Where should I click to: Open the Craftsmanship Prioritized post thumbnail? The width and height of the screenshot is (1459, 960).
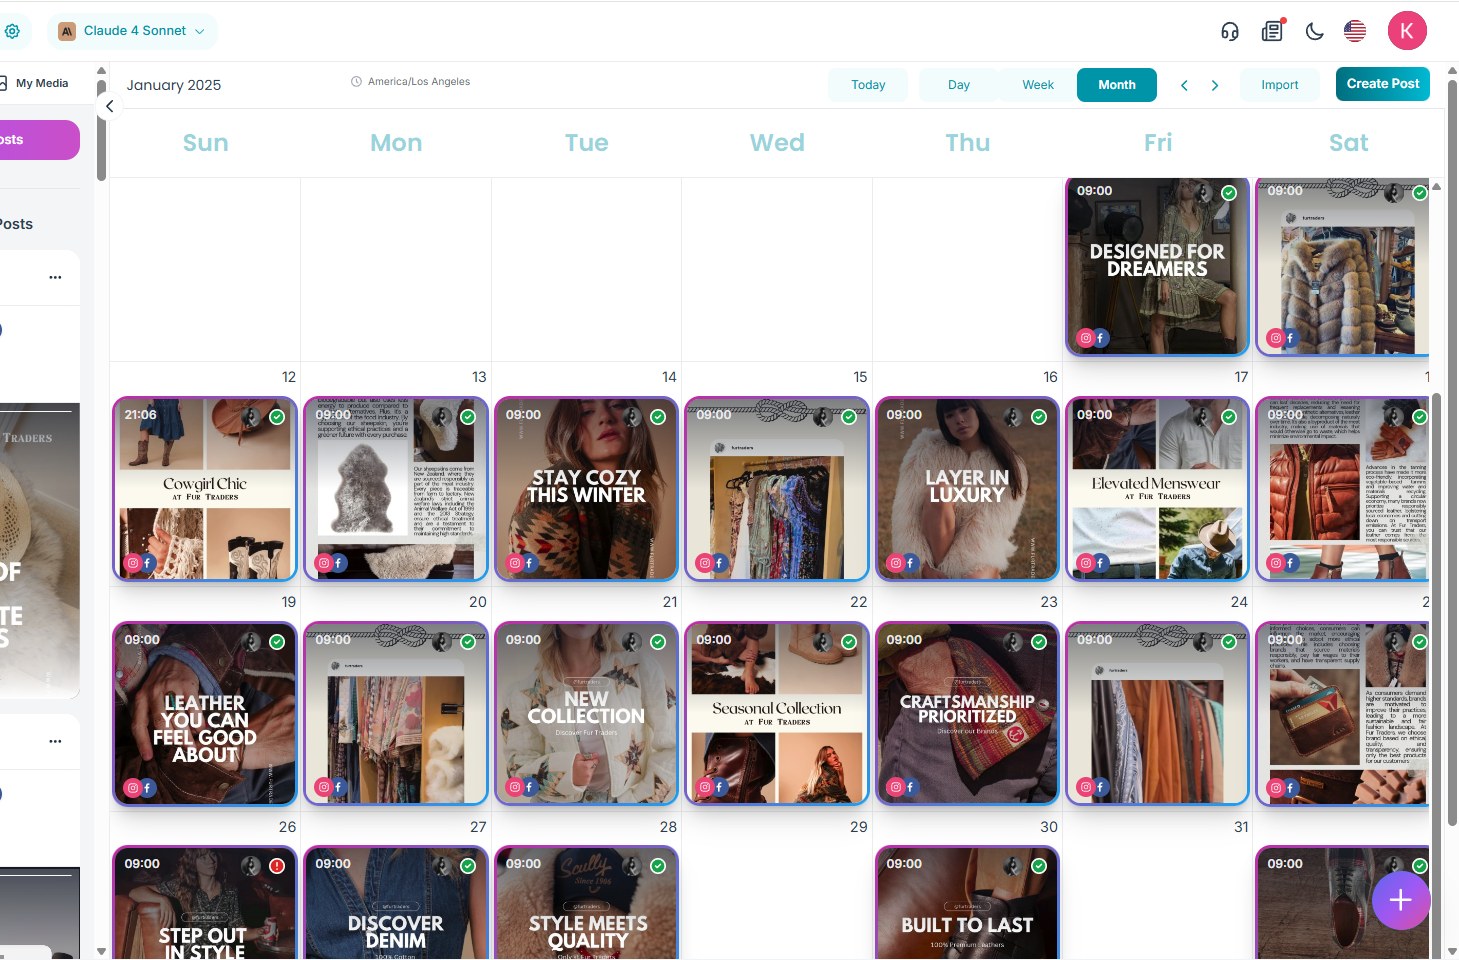tap(967, 714)
